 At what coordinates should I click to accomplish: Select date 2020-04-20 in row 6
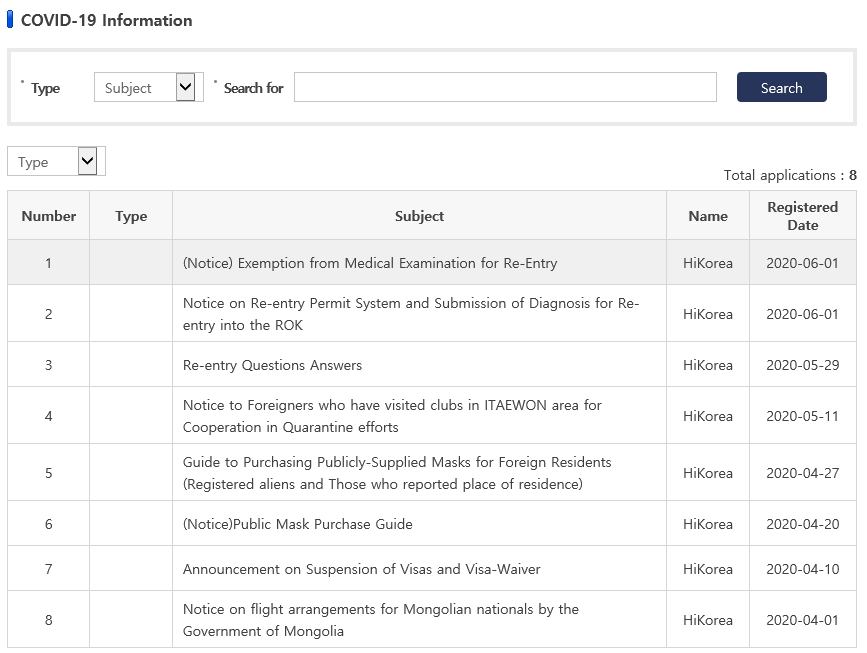[x=802, y=524]
